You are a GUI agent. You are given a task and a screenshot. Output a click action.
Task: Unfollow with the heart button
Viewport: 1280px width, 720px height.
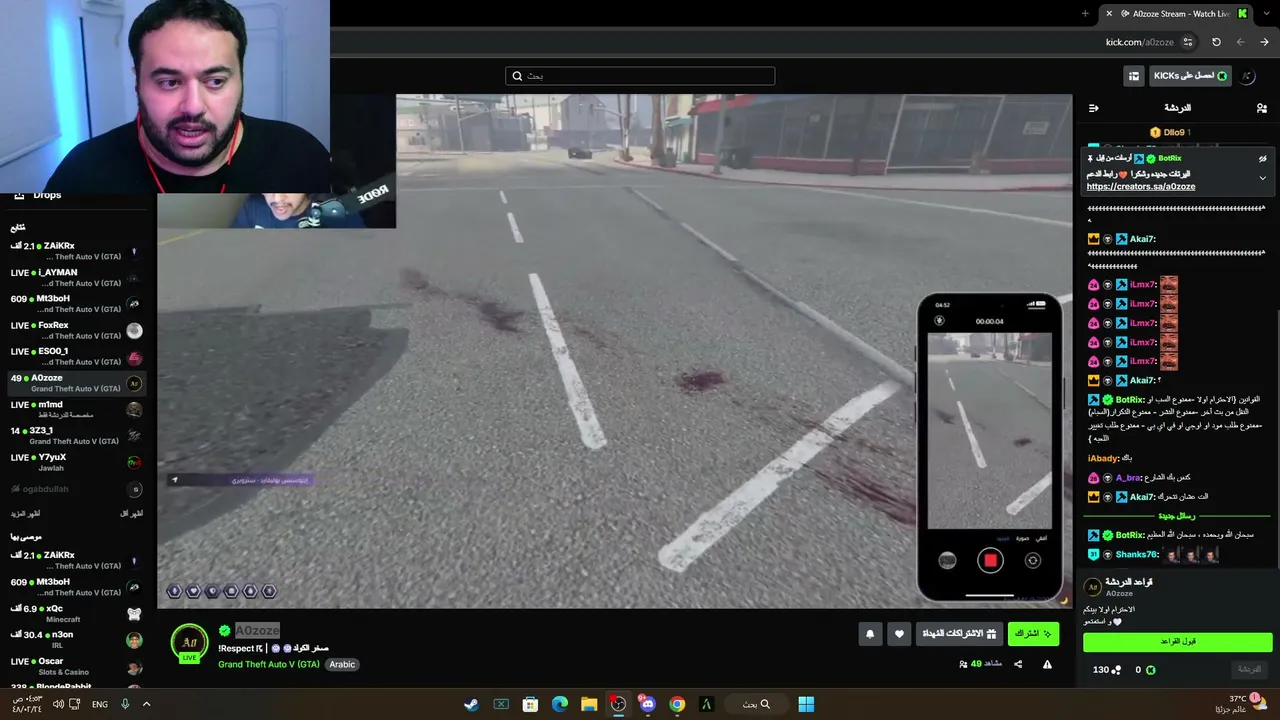click(899, 634)
